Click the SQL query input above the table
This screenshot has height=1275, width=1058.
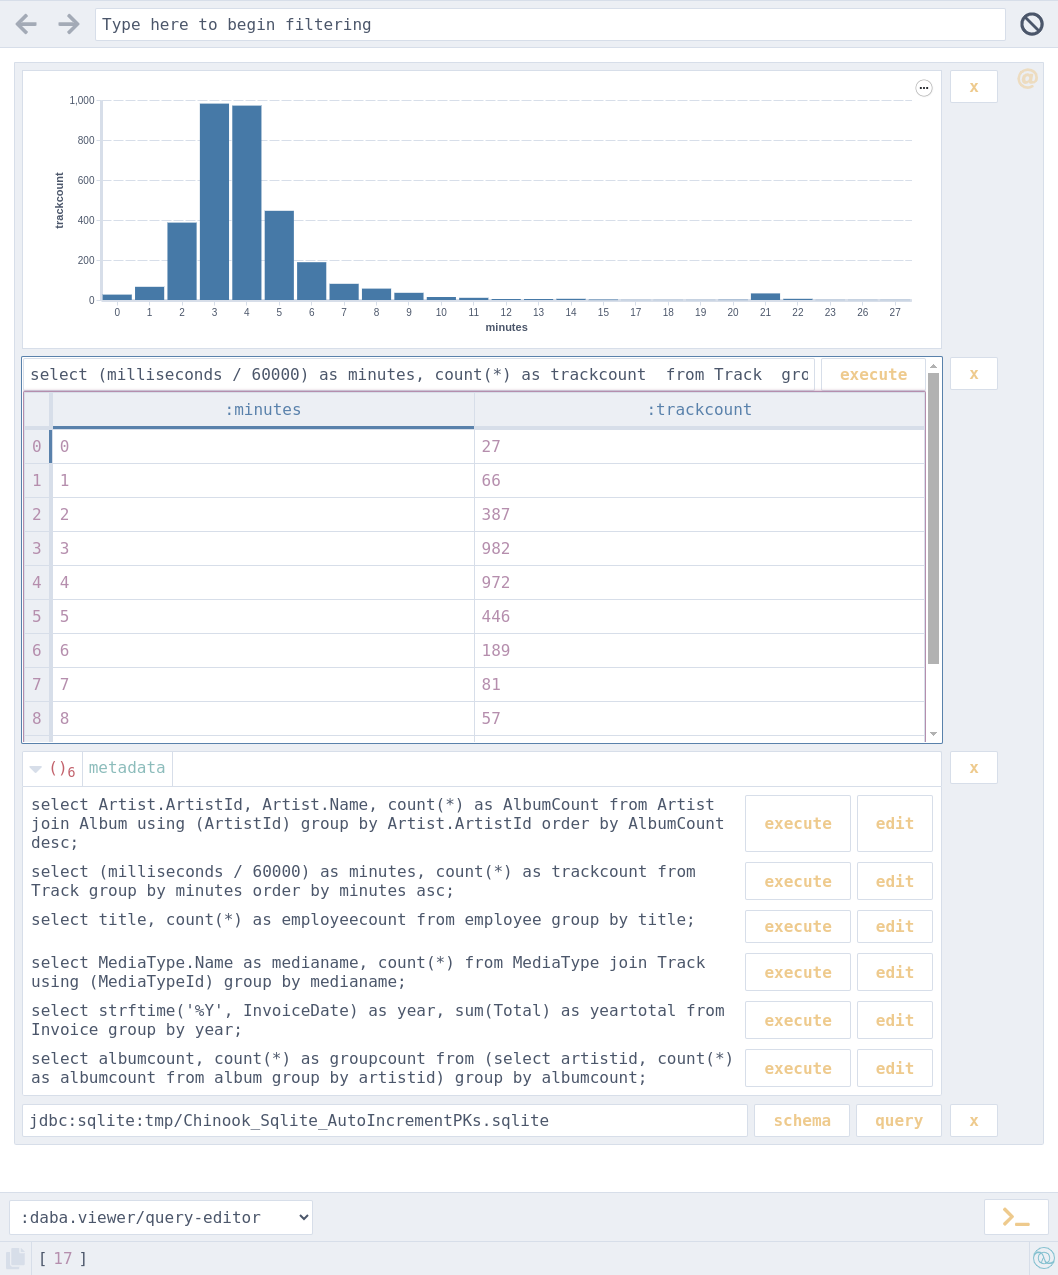419,374
